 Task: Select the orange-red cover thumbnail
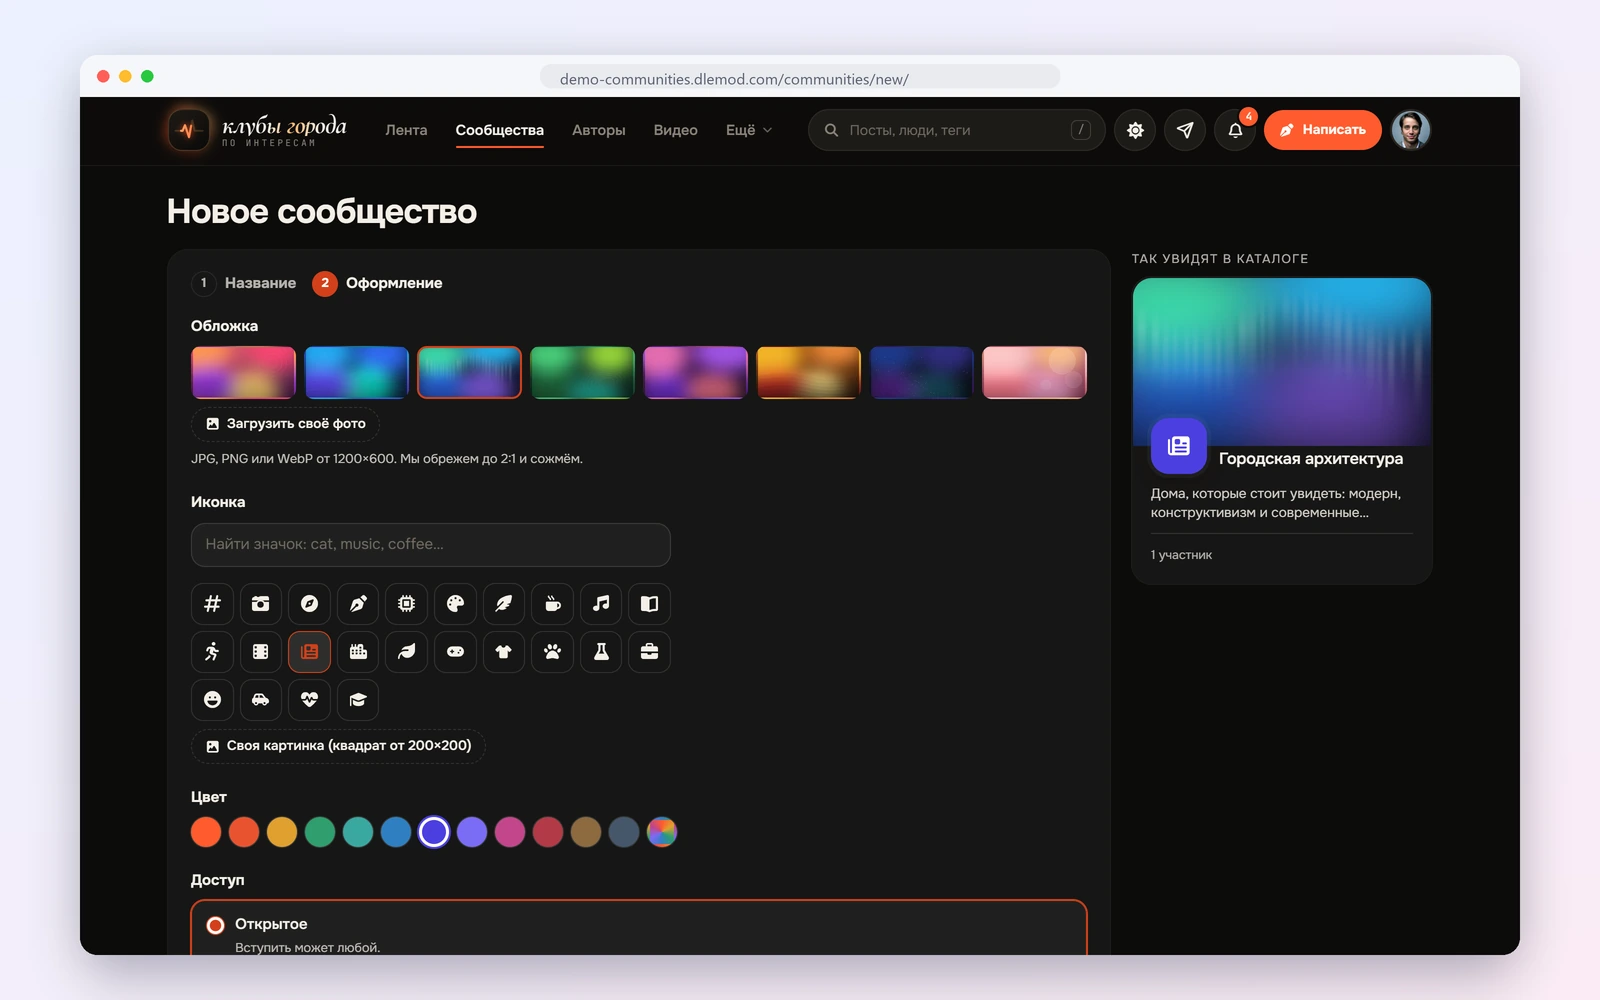[808, 372]
